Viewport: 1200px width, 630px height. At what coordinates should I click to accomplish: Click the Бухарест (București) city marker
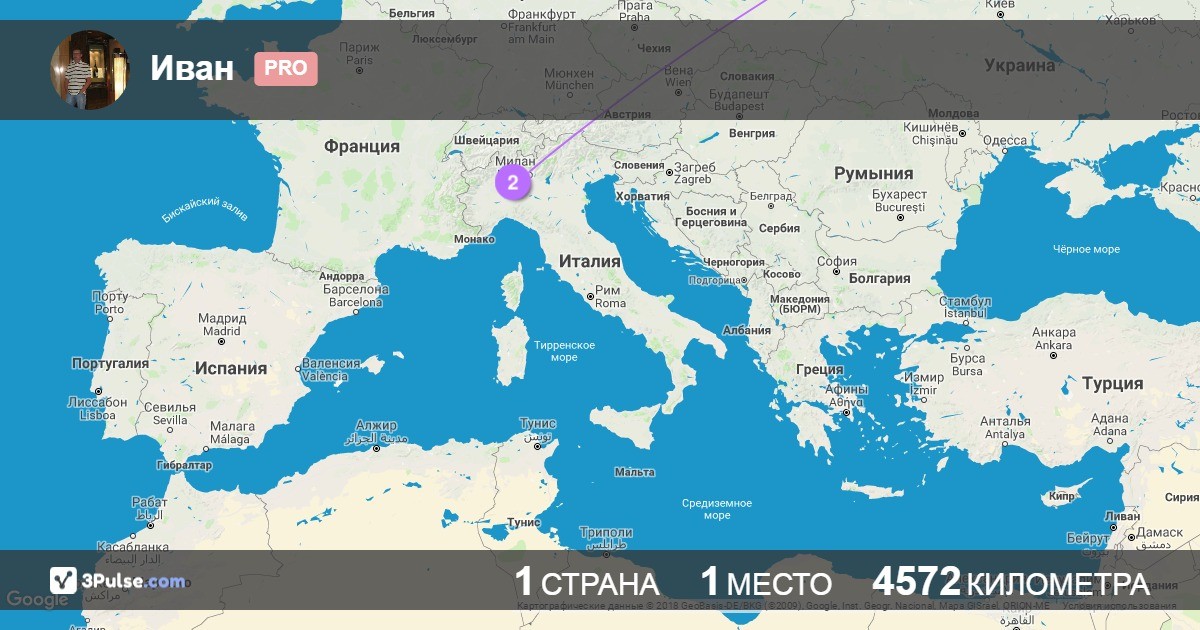pyautogui.click(x=898, y=217)
